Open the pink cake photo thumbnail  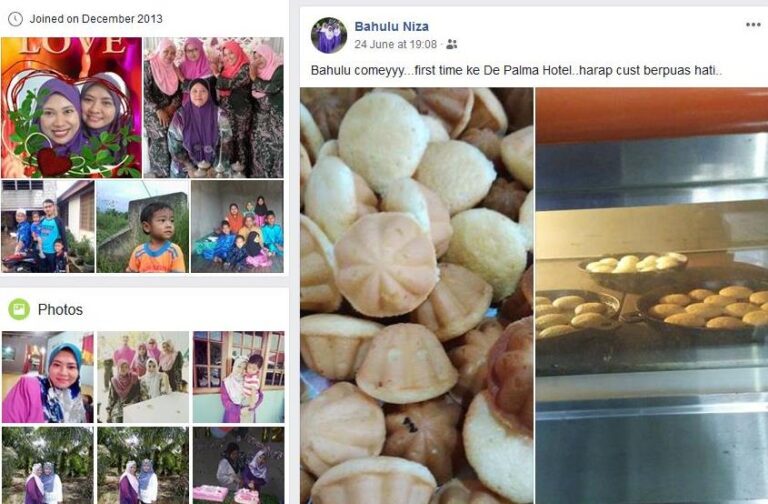coord(239,465)
